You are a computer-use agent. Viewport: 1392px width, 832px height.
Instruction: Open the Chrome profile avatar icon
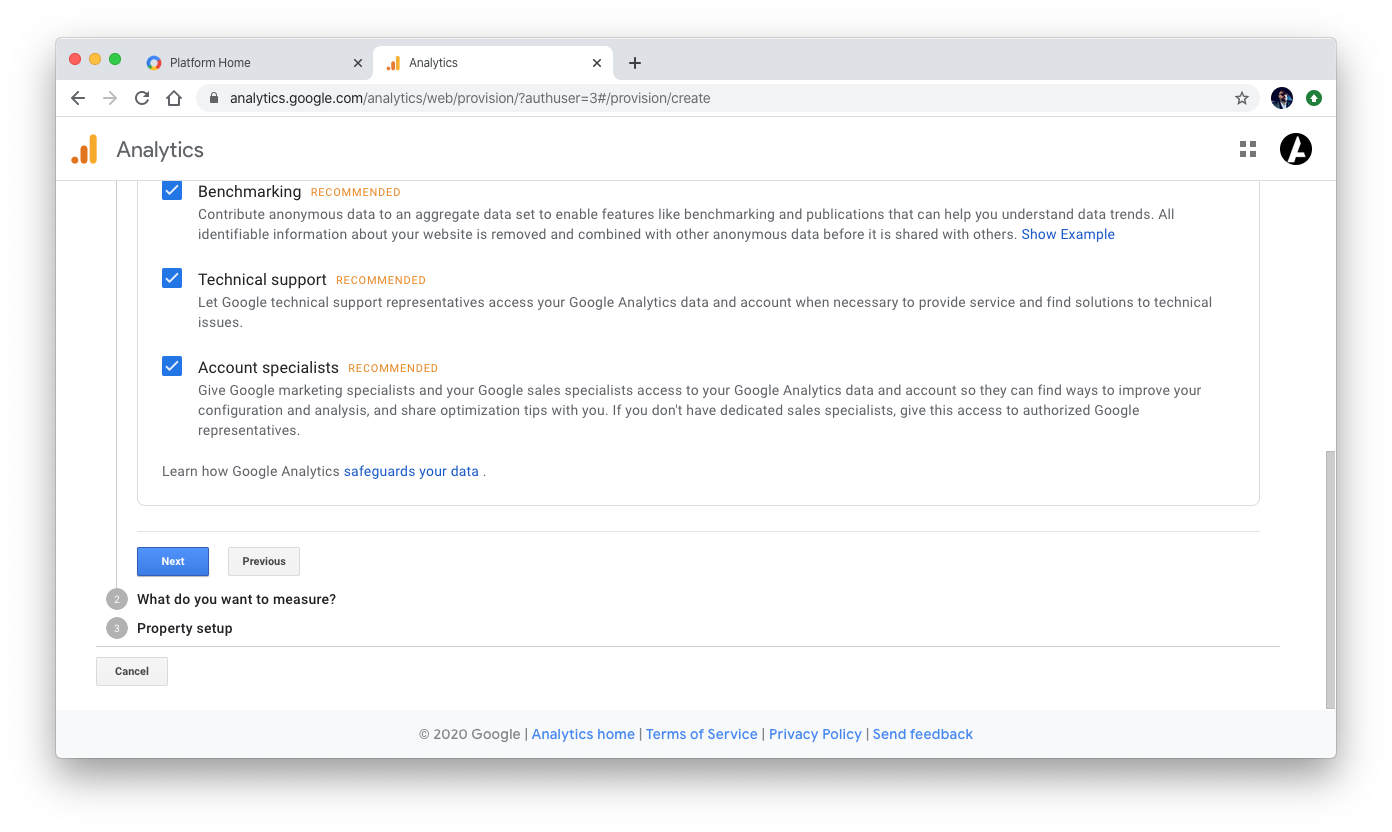(1282, 98)
